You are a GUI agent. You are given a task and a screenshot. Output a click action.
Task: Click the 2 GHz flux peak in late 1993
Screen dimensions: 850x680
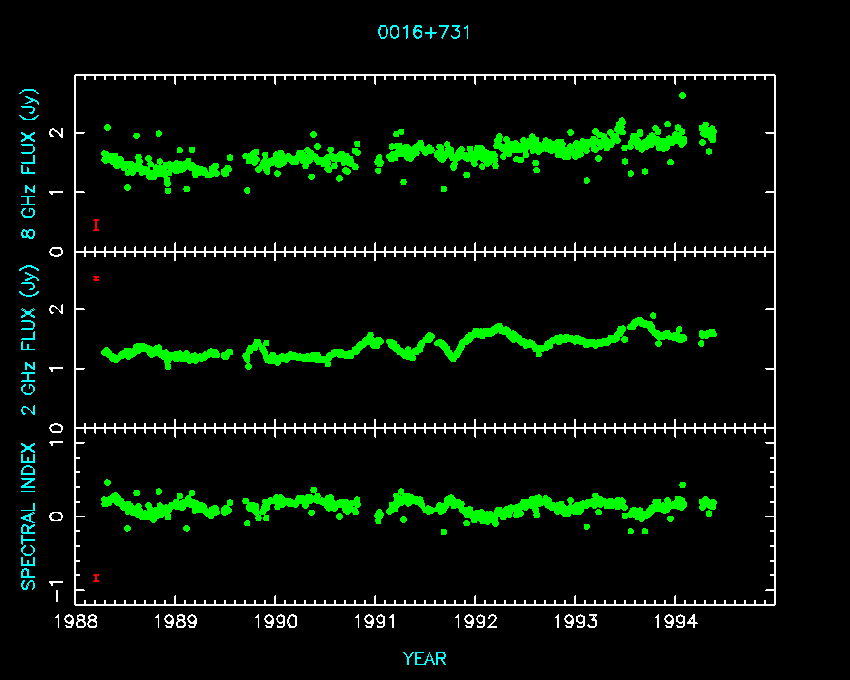point(639,321)
